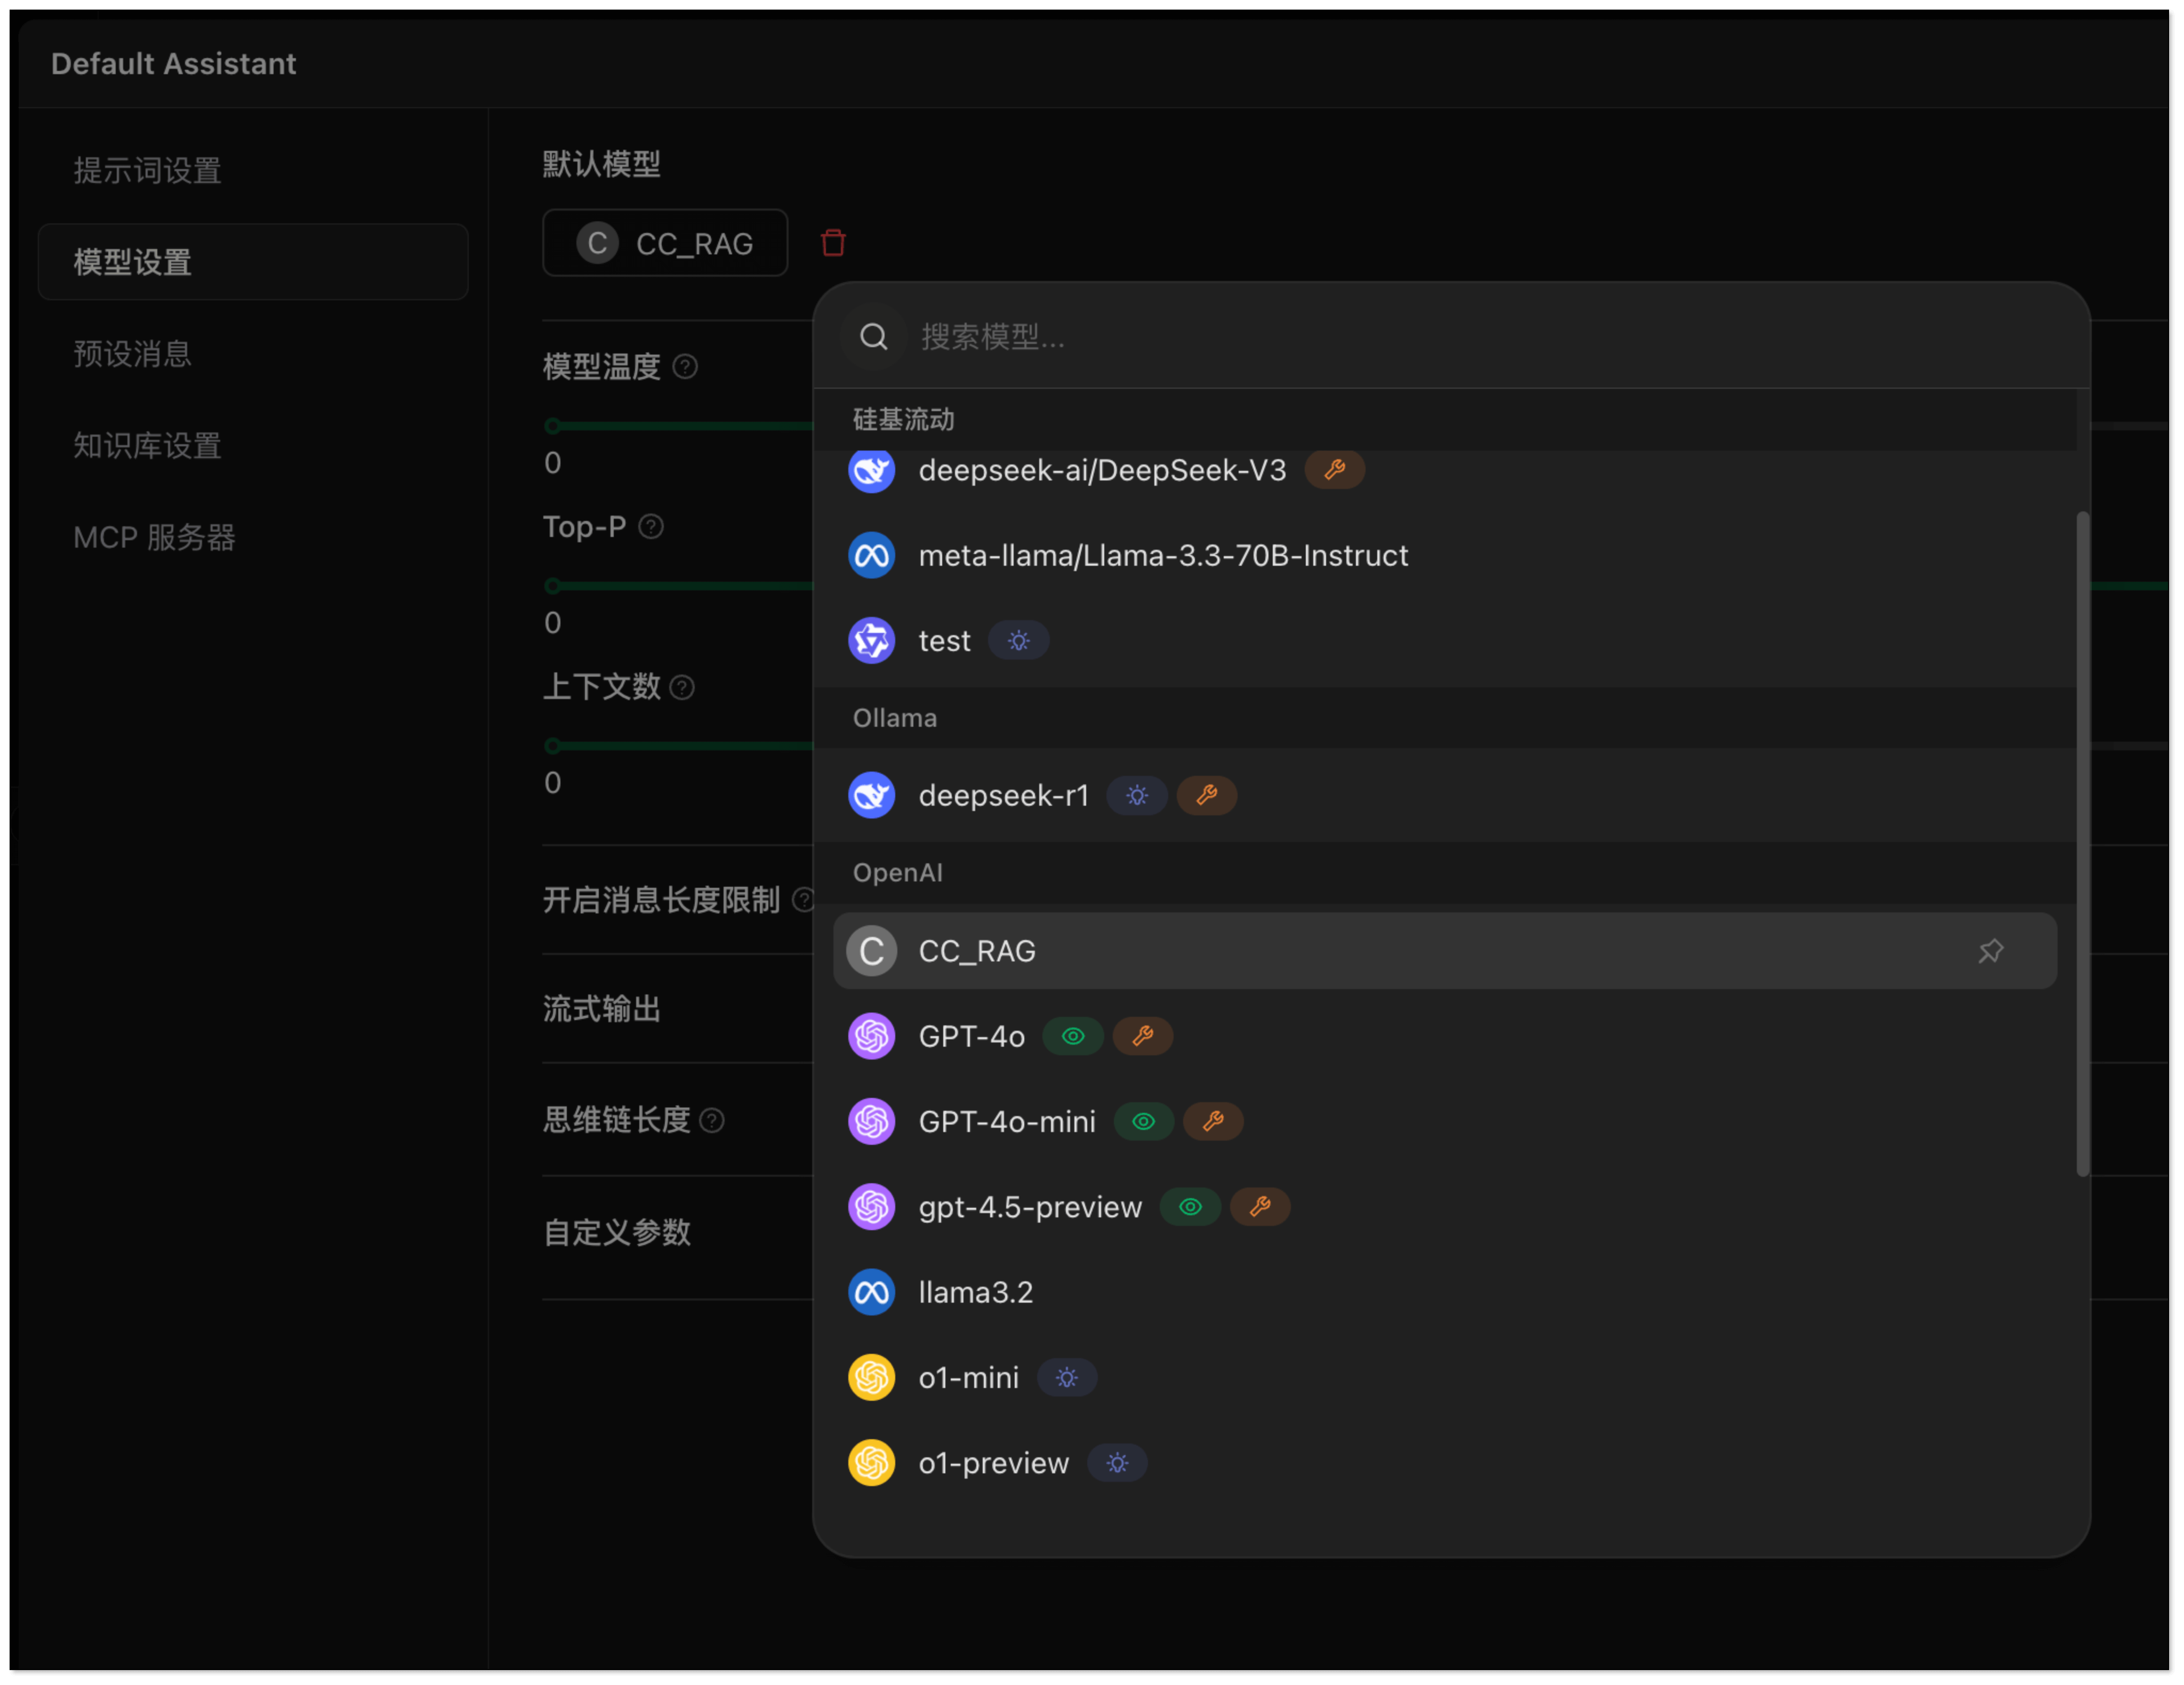Screen dimensions: 2184x1685
Task: Click the model list scrollbar
Action: point(2083,844)
